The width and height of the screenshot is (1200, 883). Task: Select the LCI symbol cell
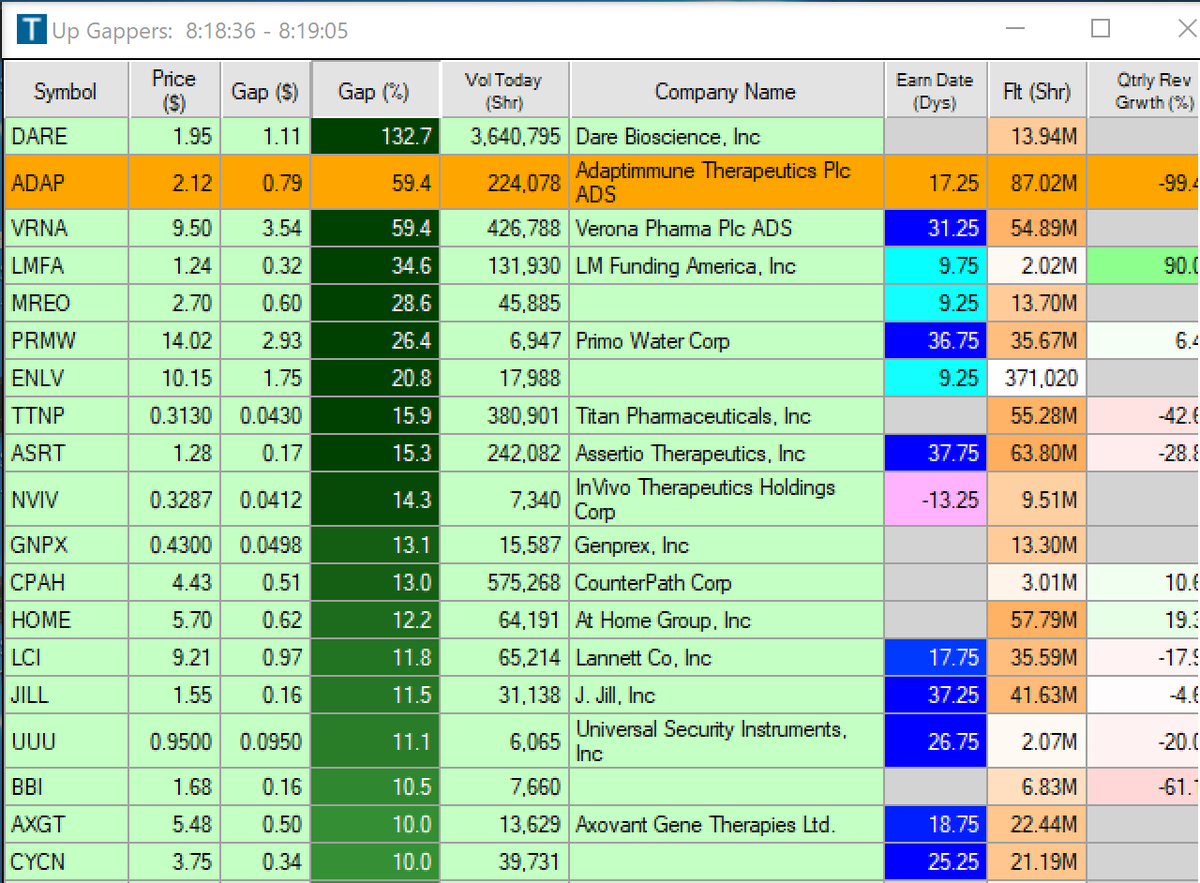coord(67,658)
